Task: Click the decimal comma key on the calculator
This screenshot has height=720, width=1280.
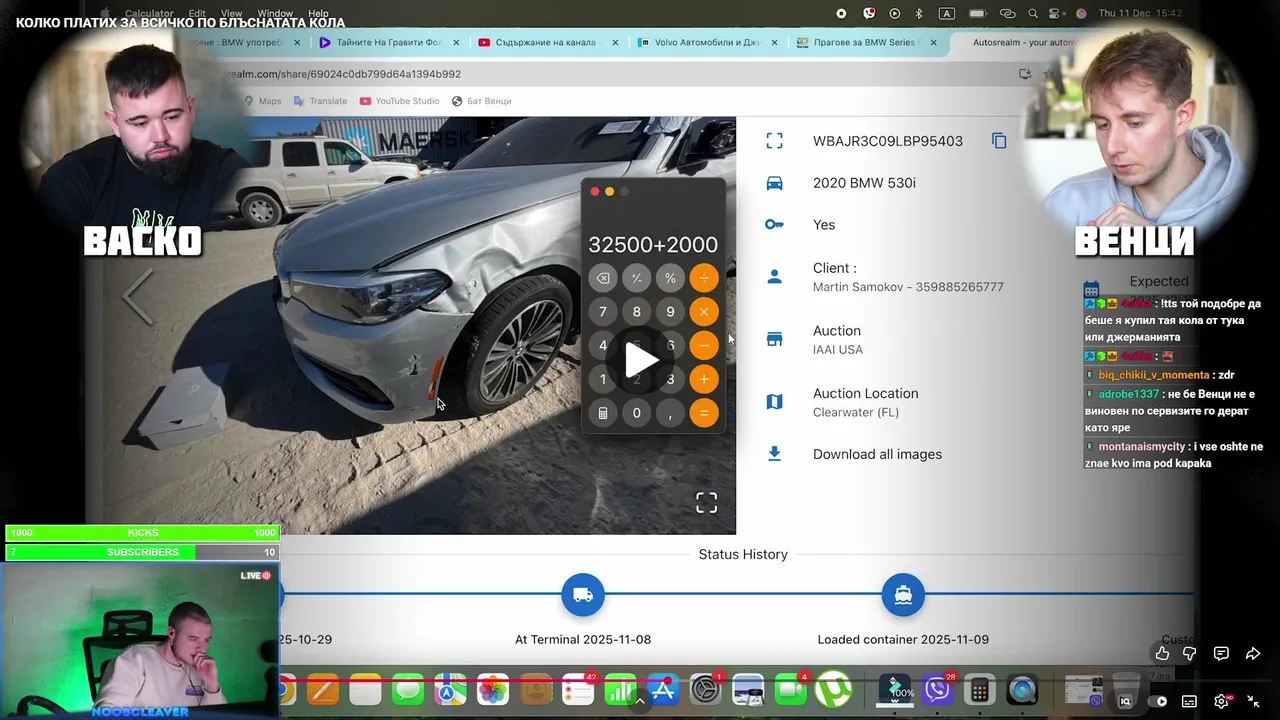Action: pos(670,413)
